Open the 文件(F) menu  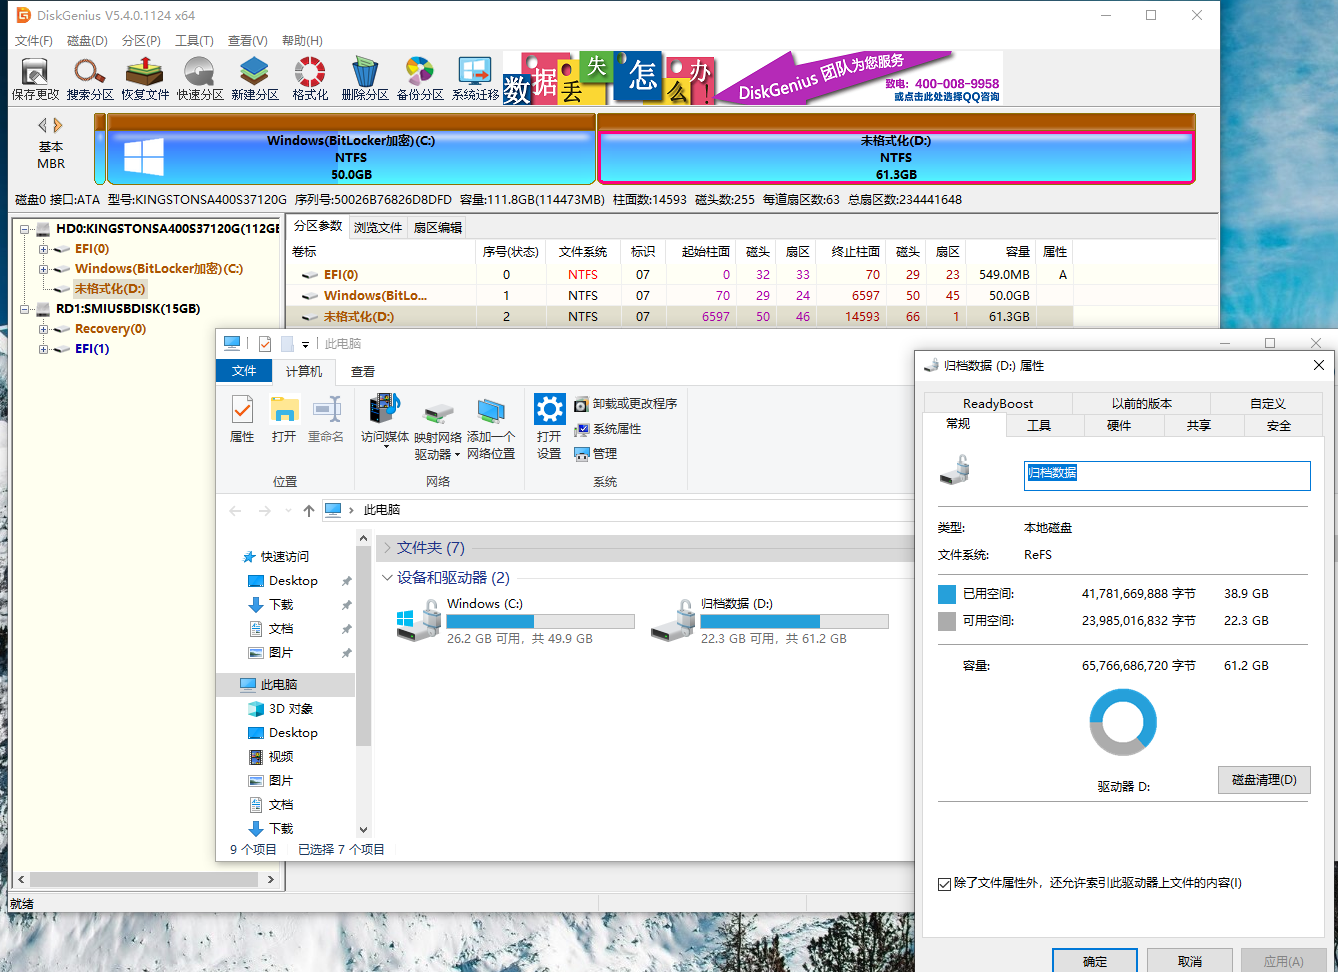[x=33, y=41]
